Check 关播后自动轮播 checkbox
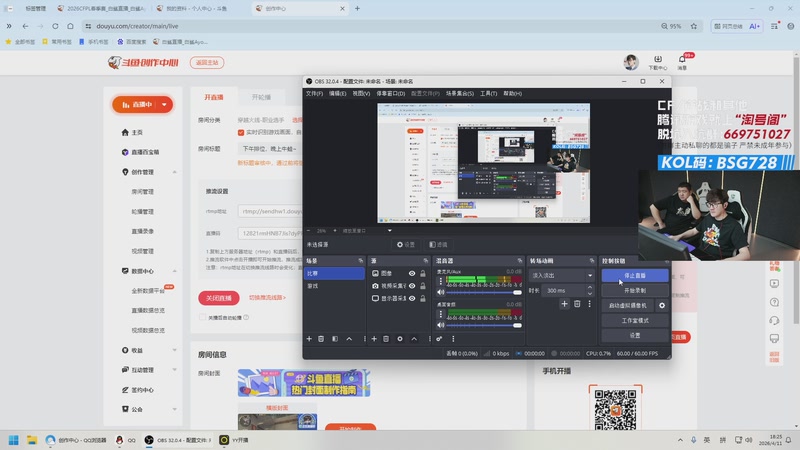This screenshot has width=800, height=450. point(203,317)
